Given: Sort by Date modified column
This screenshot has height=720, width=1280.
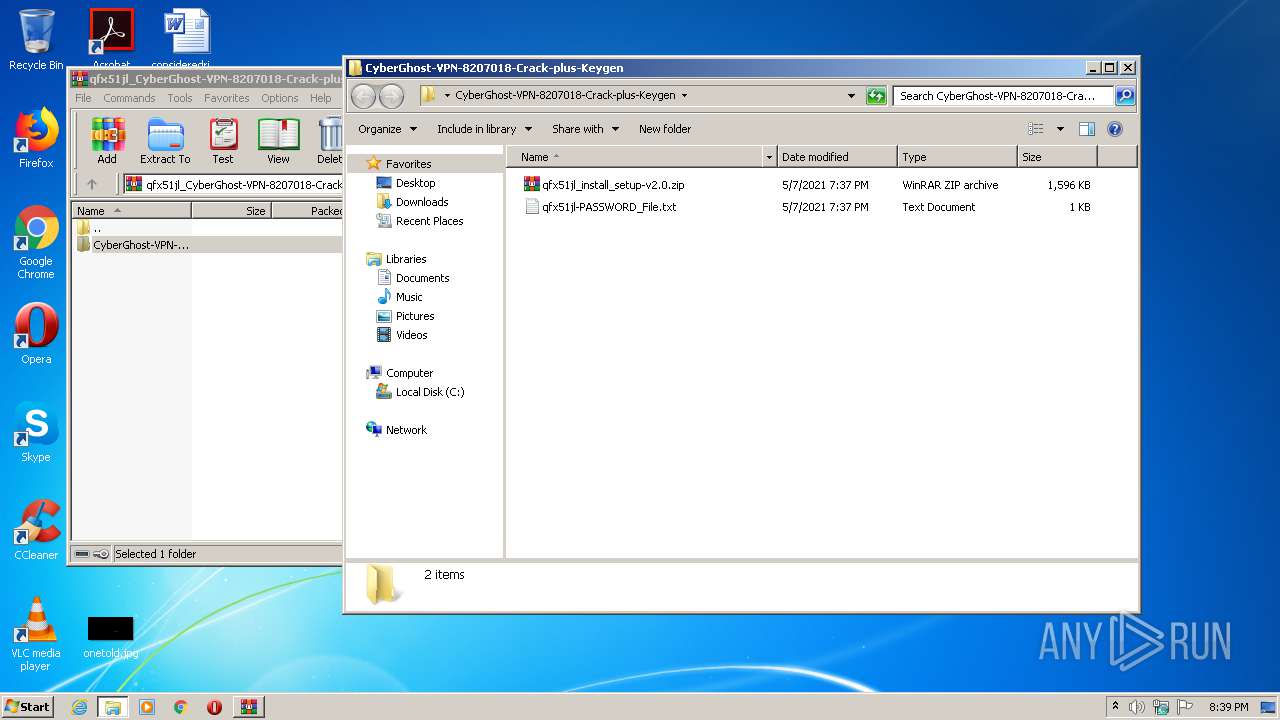Looking at the screenshot, I should 836,157.
